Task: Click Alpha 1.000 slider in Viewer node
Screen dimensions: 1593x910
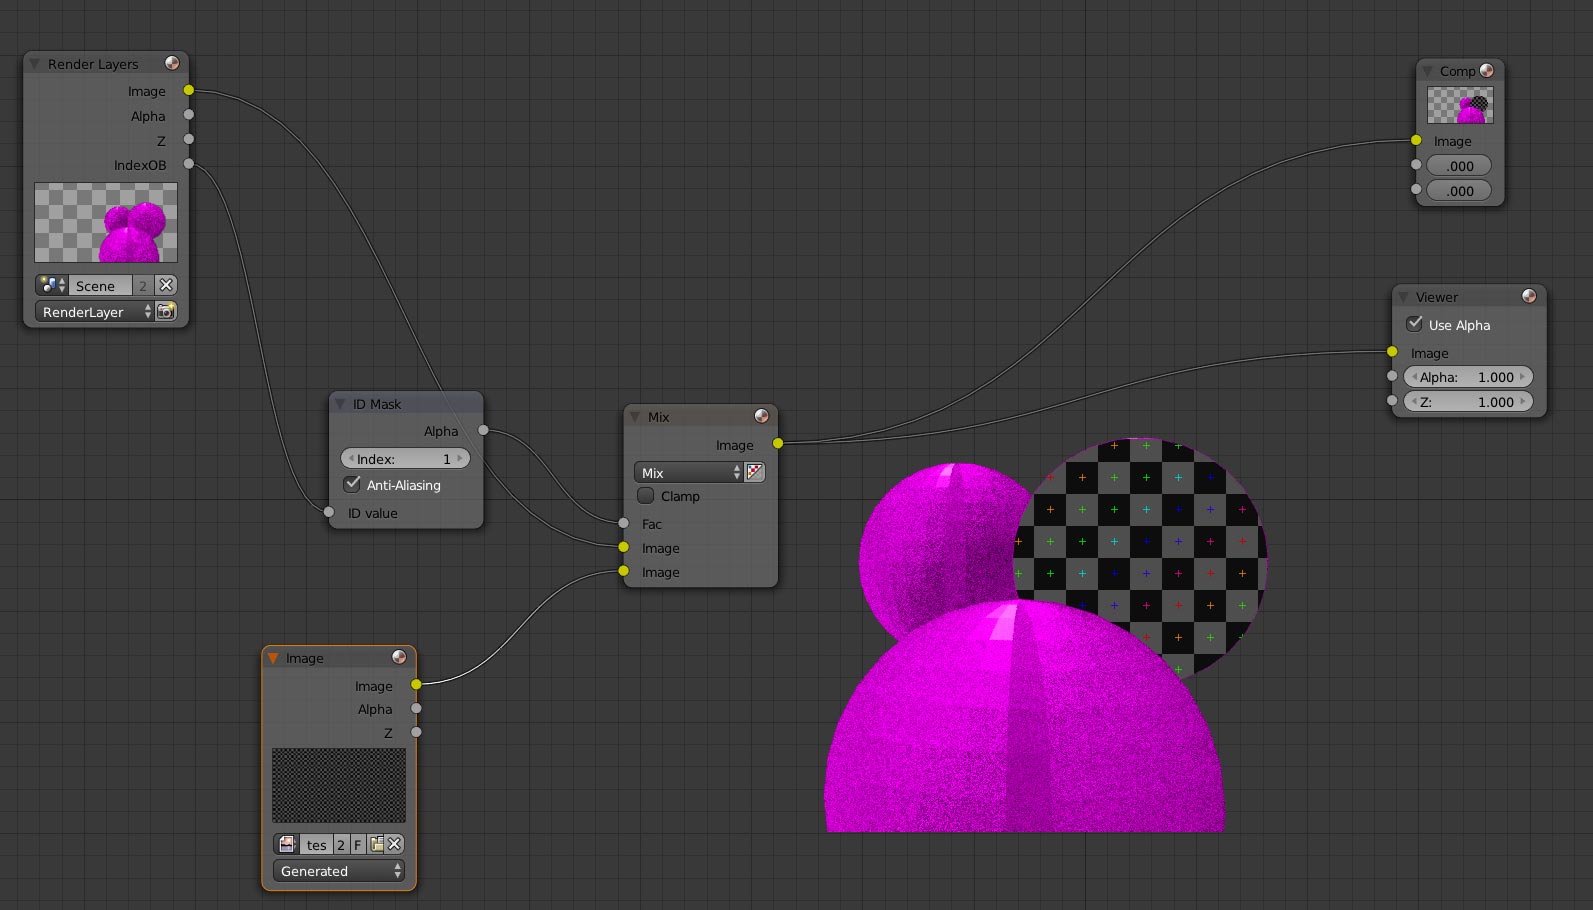Action: pyautogui.click(x=1468, y=376)
